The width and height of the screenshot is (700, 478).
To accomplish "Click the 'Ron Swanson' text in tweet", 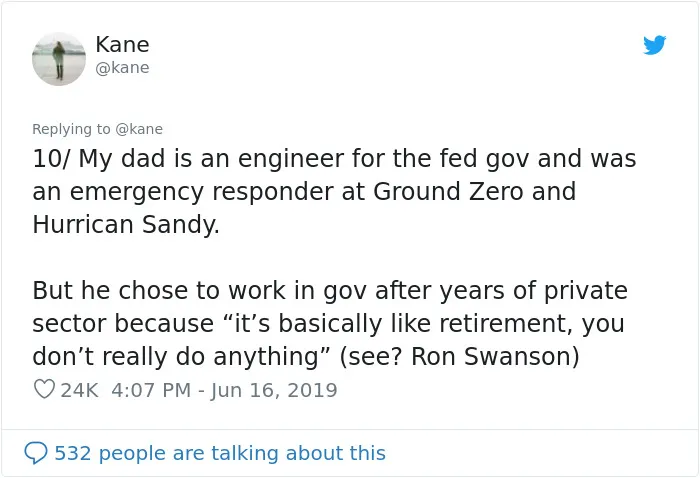I will click(x=495, y=357).
